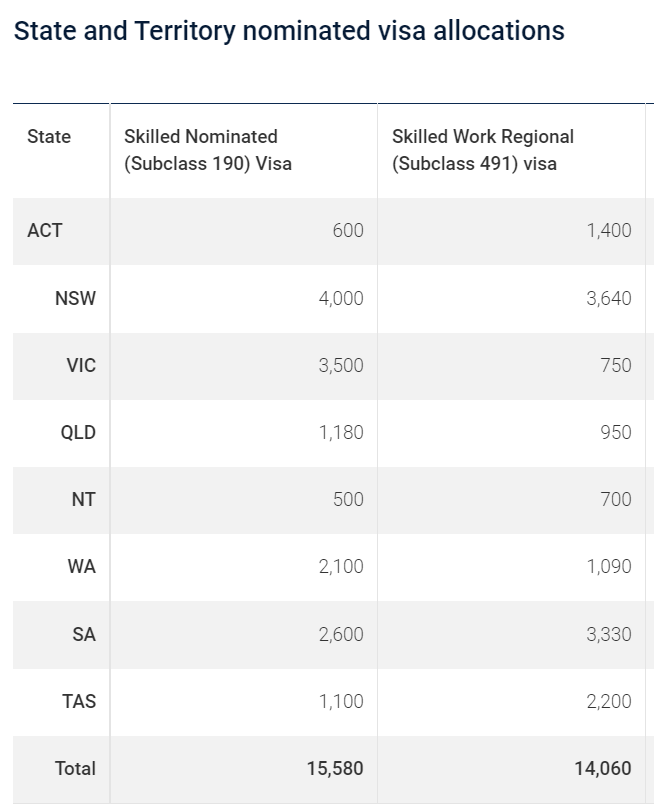The height and width of the screenshot is (811, 654).
Task: Select the 14,060 total for Subclass 491
Action: tap(603, 768)
